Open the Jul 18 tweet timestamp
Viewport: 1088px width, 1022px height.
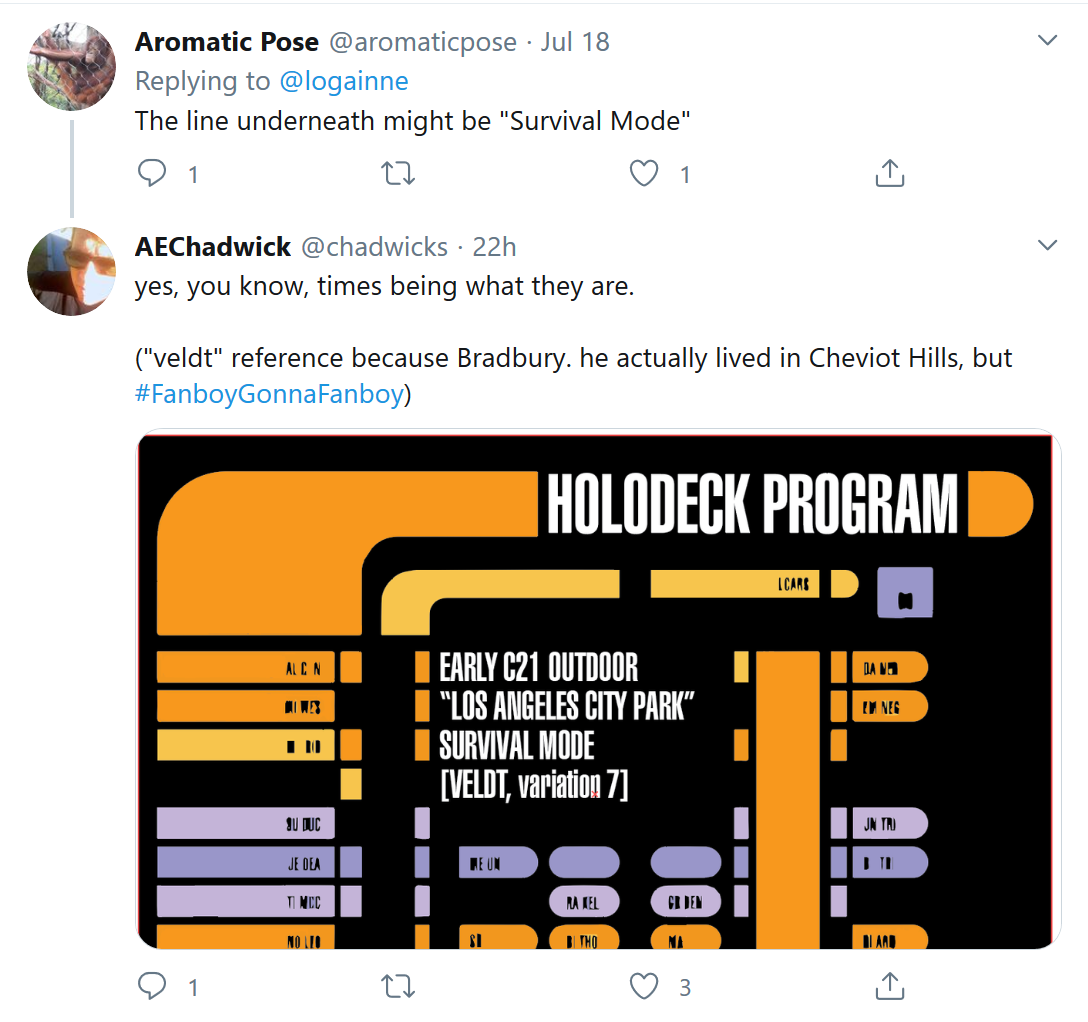point(575,42)
